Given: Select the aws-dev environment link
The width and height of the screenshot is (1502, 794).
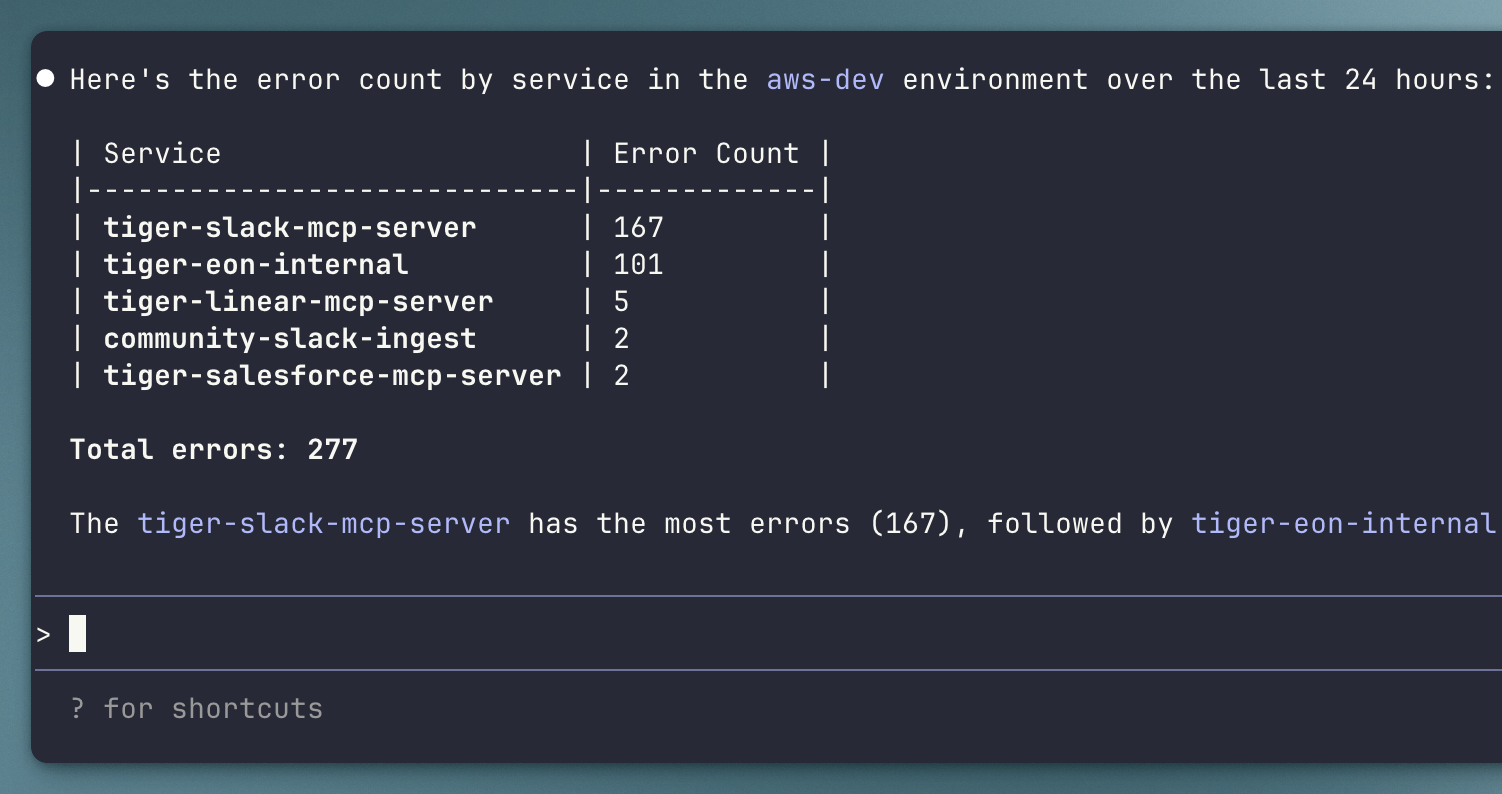Looking at the screenshot, I should 824,79.
